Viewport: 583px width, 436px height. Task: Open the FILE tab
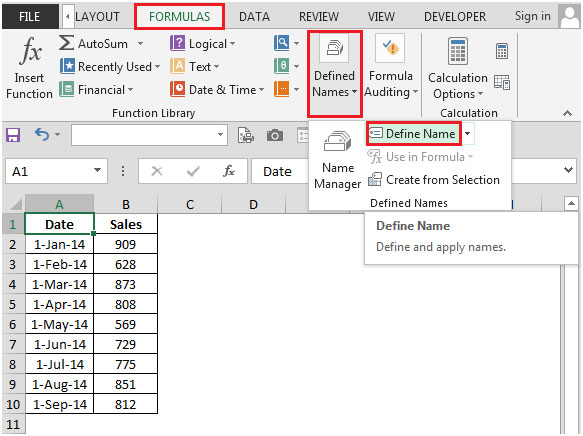(30, 17)
